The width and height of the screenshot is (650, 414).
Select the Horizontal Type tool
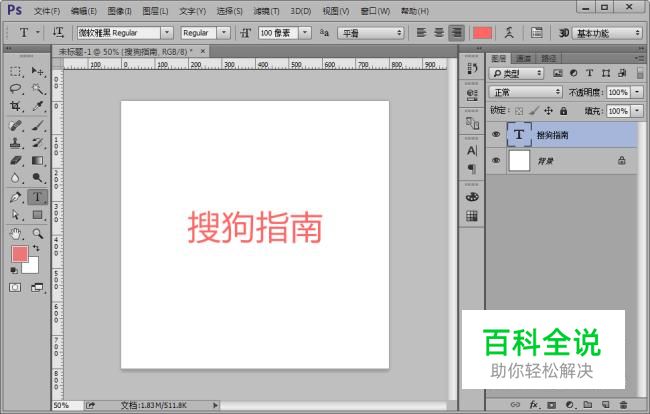37,197
